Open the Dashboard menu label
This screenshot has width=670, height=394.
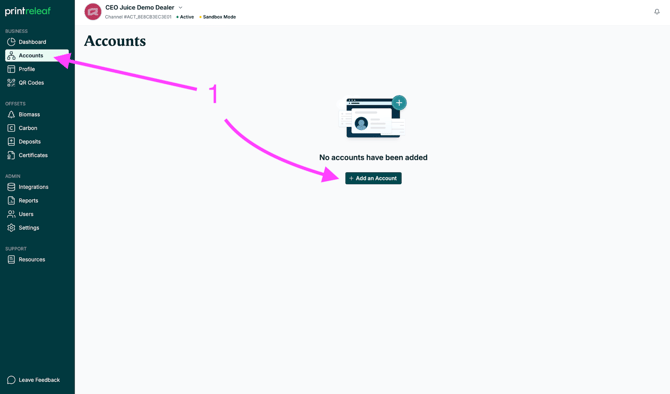(x=32, y=42)
